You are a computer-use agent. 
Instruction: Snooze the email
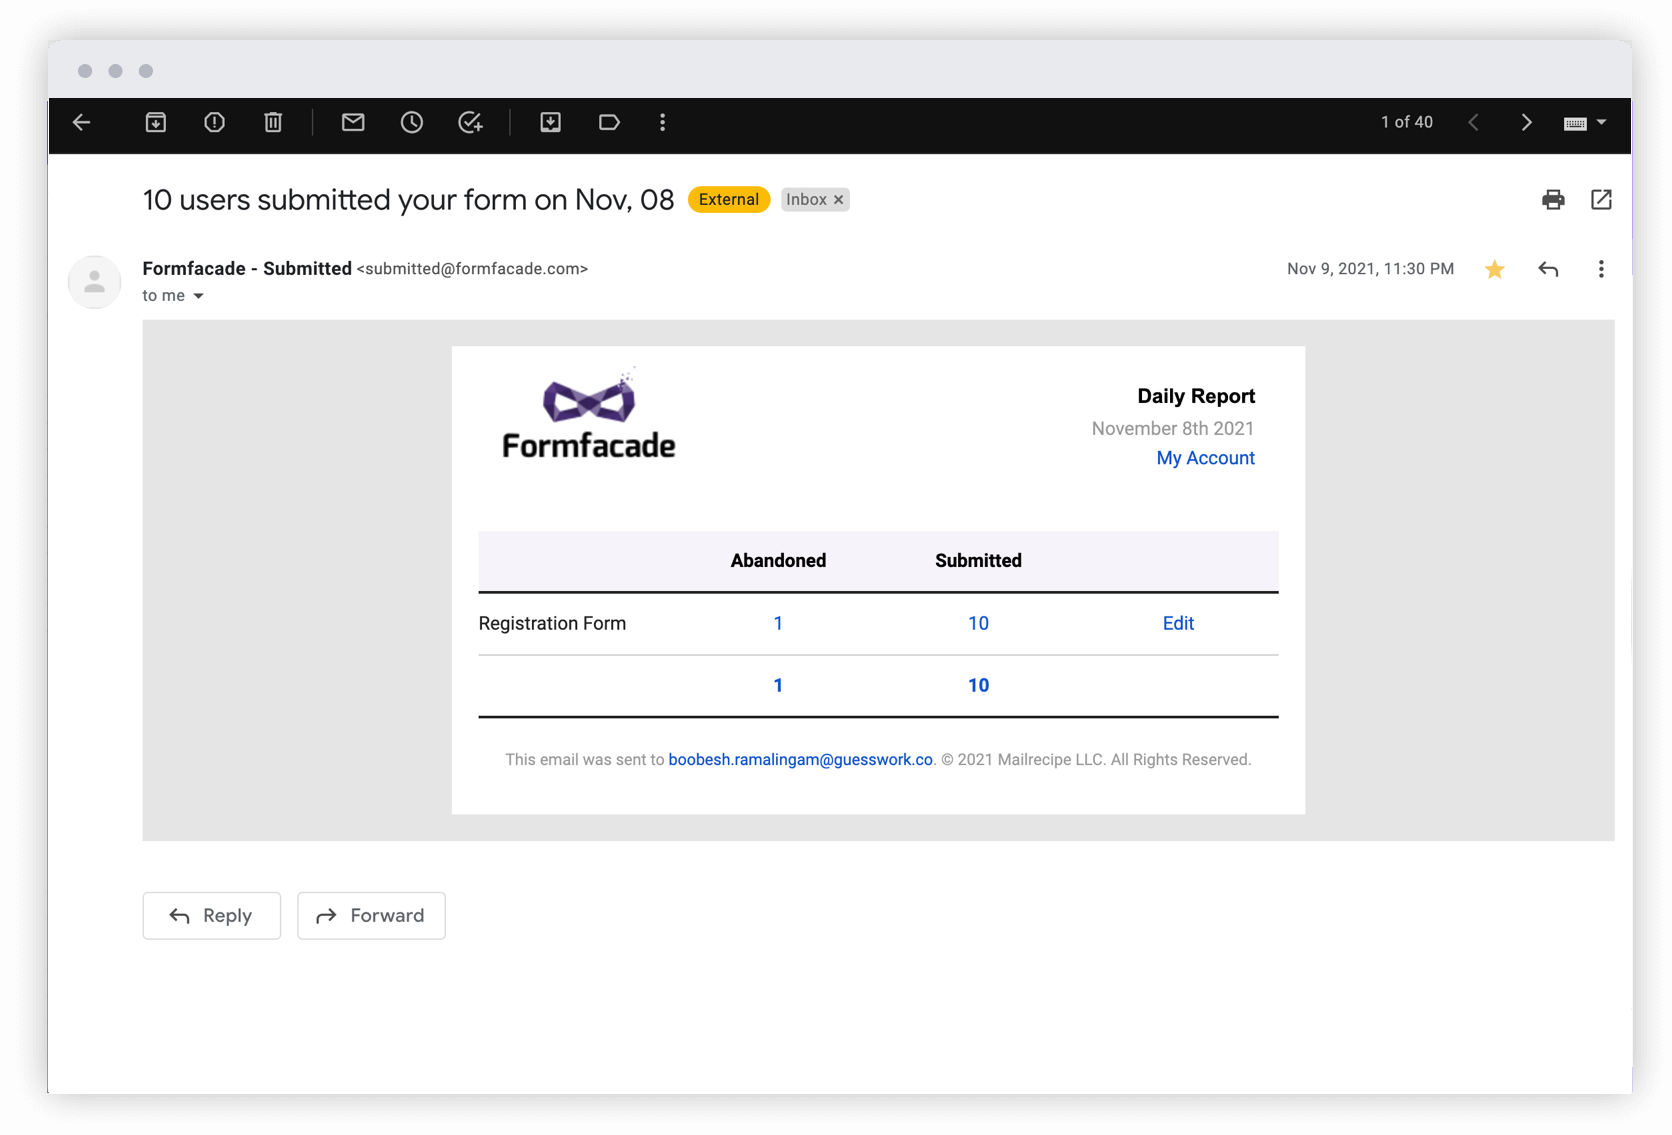click(411, 122)
